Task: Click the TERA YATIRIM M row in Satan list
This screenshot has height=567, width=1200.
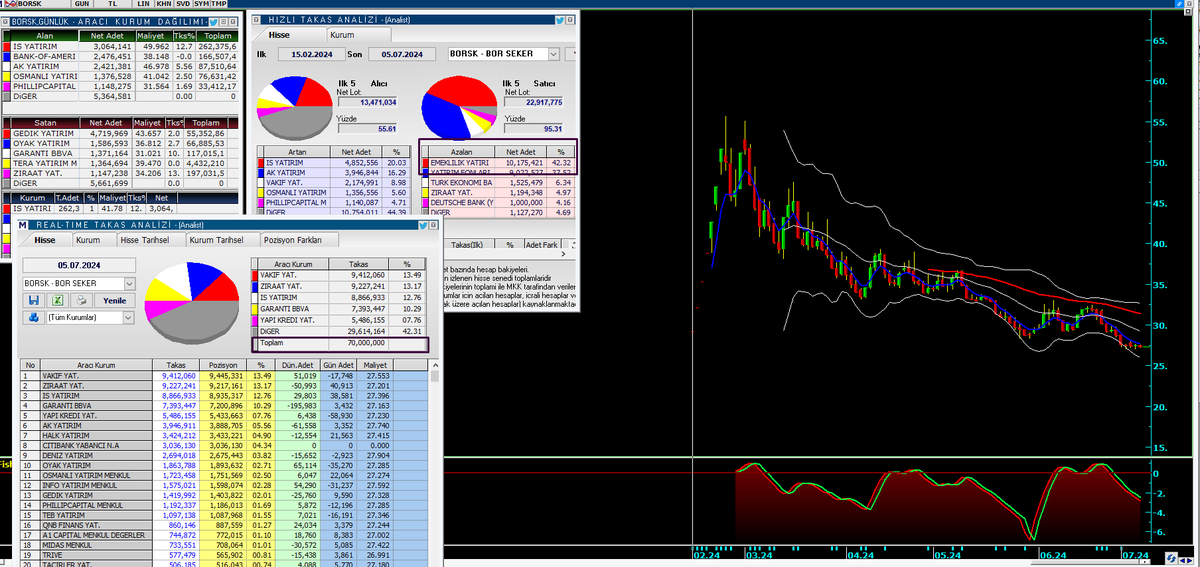Action: coord(121,163)
